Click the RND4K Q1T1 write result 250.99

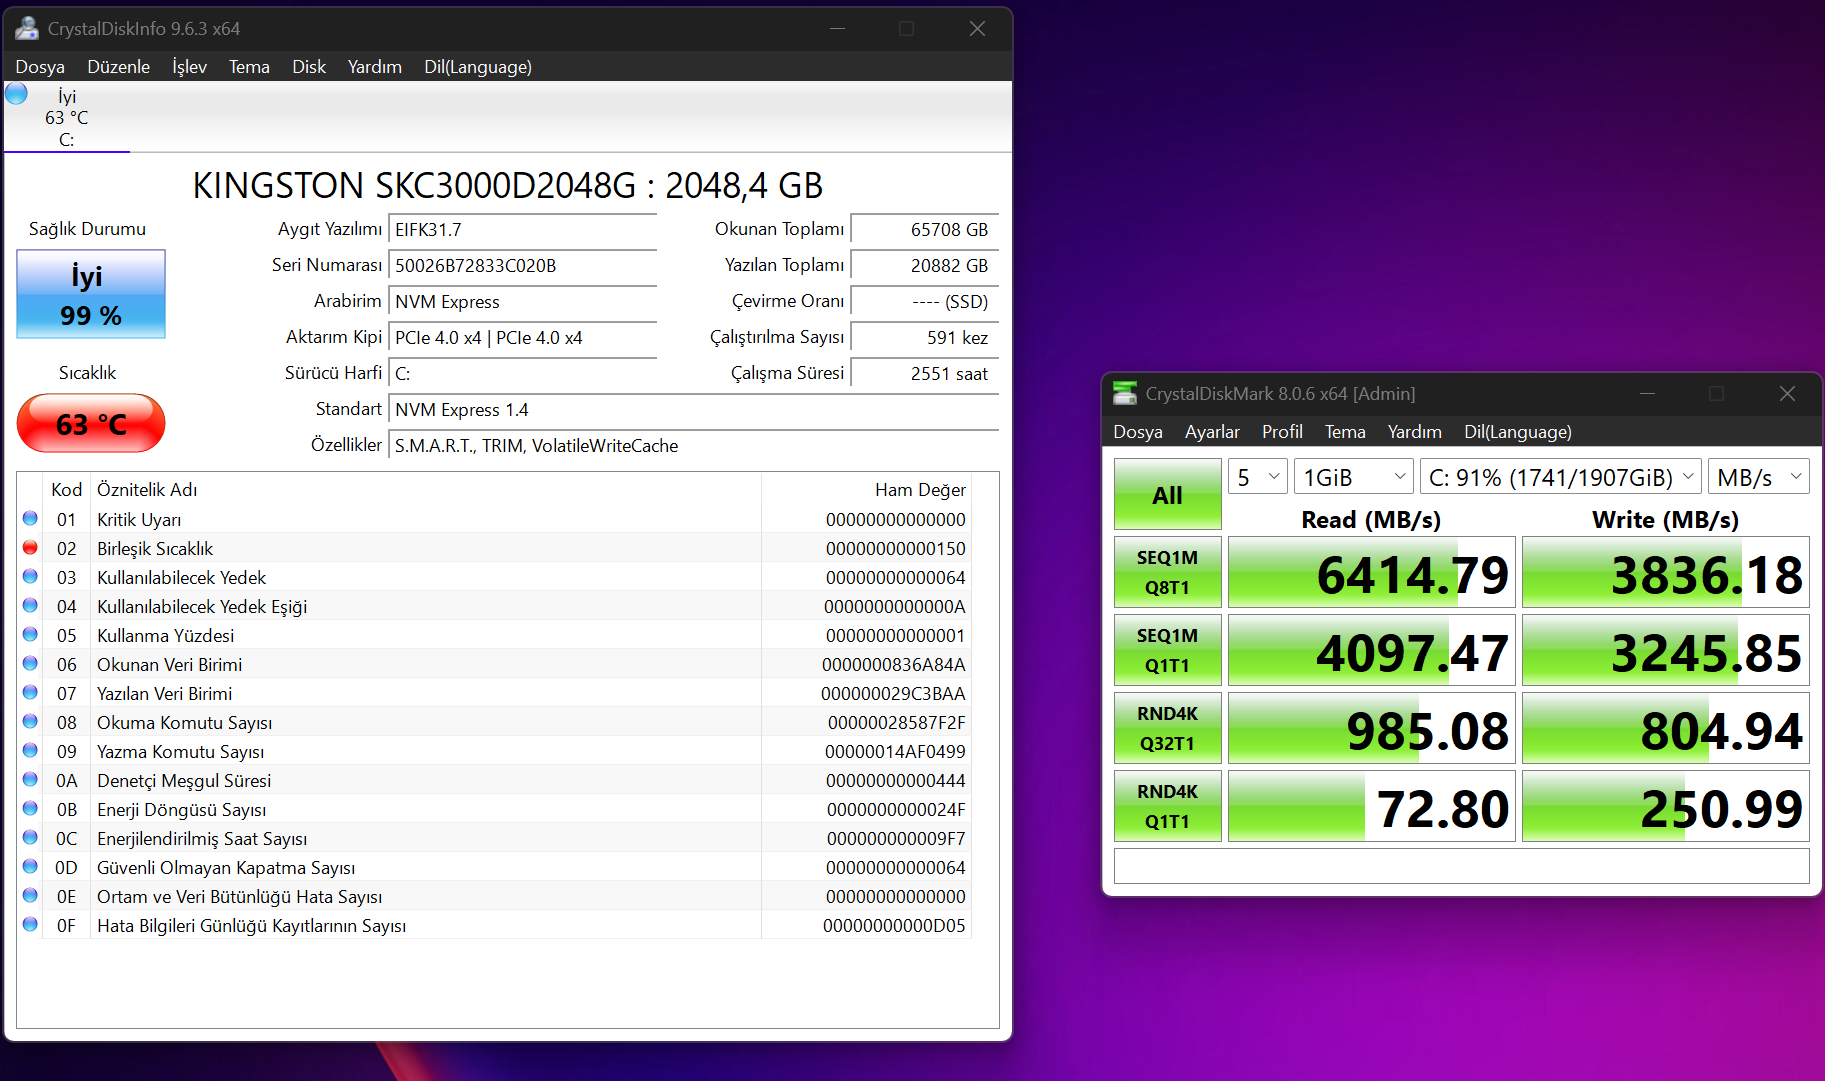[1666, 806]
